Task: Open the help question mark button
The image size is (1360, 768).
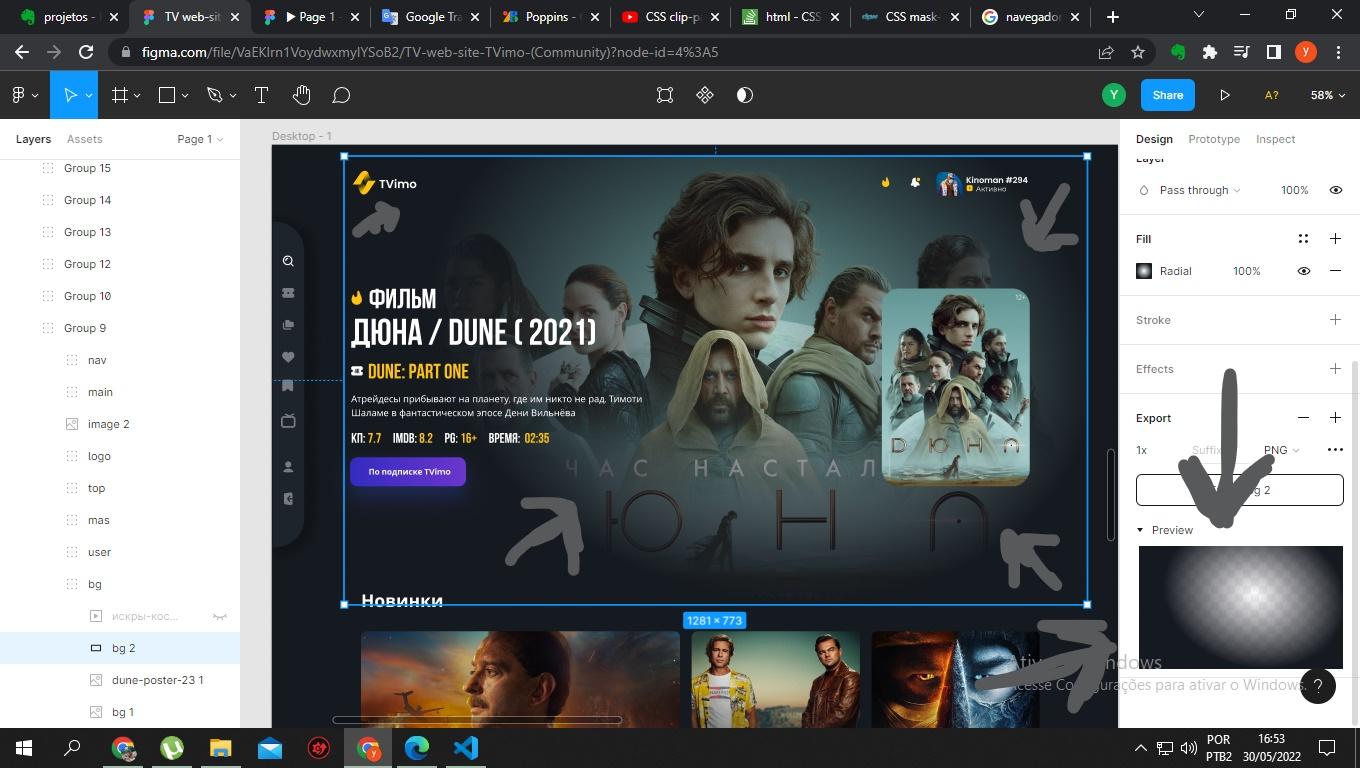Action: pos(1318,685)
